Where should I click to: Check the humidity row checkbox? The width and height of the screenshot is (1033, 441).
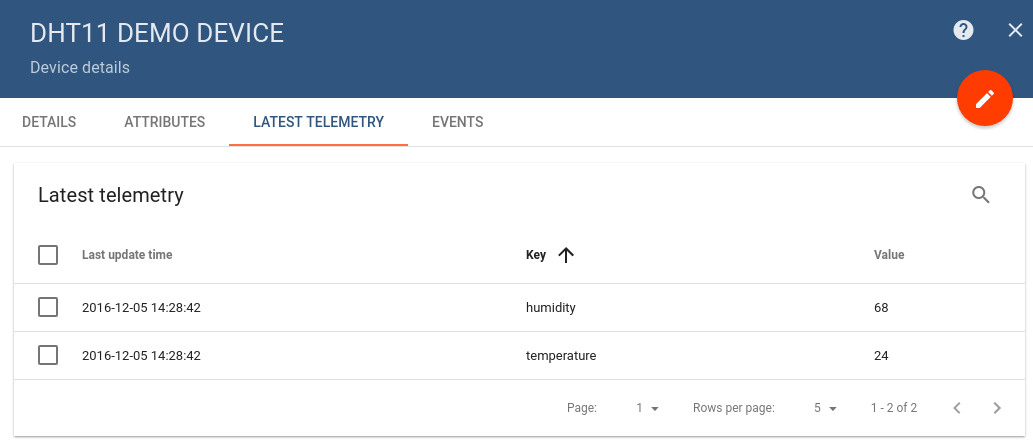[48, 307]
